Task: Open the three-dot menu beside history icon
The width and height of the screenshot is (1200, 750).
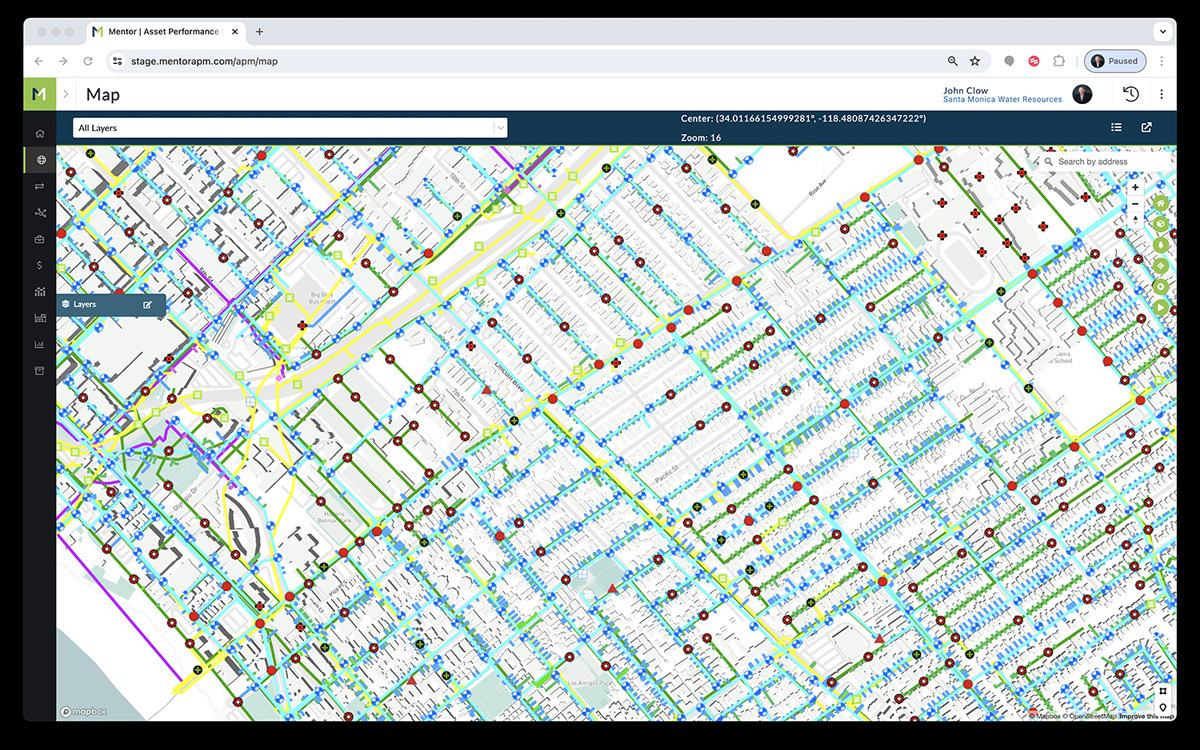Action: pos(1161,94)
